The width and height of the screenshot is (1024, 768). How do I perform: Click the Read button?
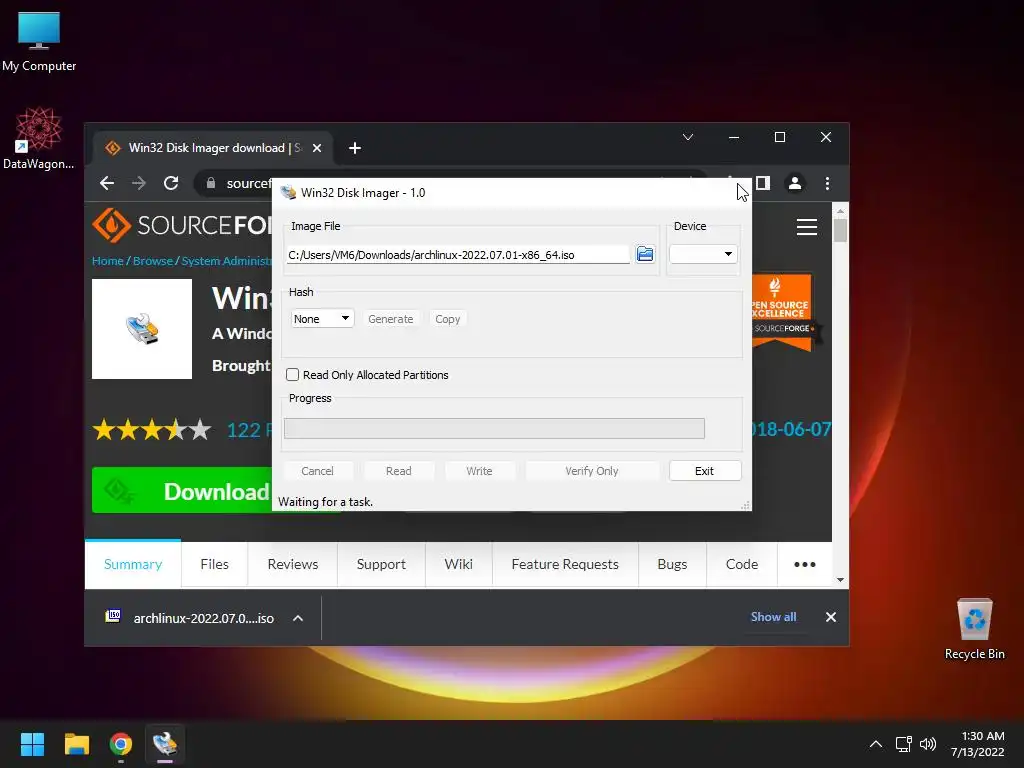point(398,471)
